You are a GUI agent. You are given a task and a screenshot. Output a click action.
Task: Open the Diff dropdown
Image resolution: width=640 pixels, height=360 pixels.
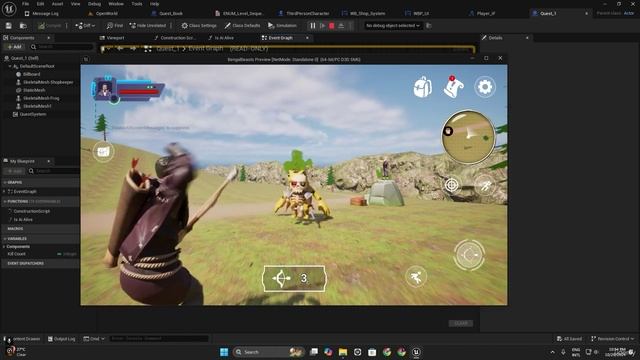click(85, 26)
